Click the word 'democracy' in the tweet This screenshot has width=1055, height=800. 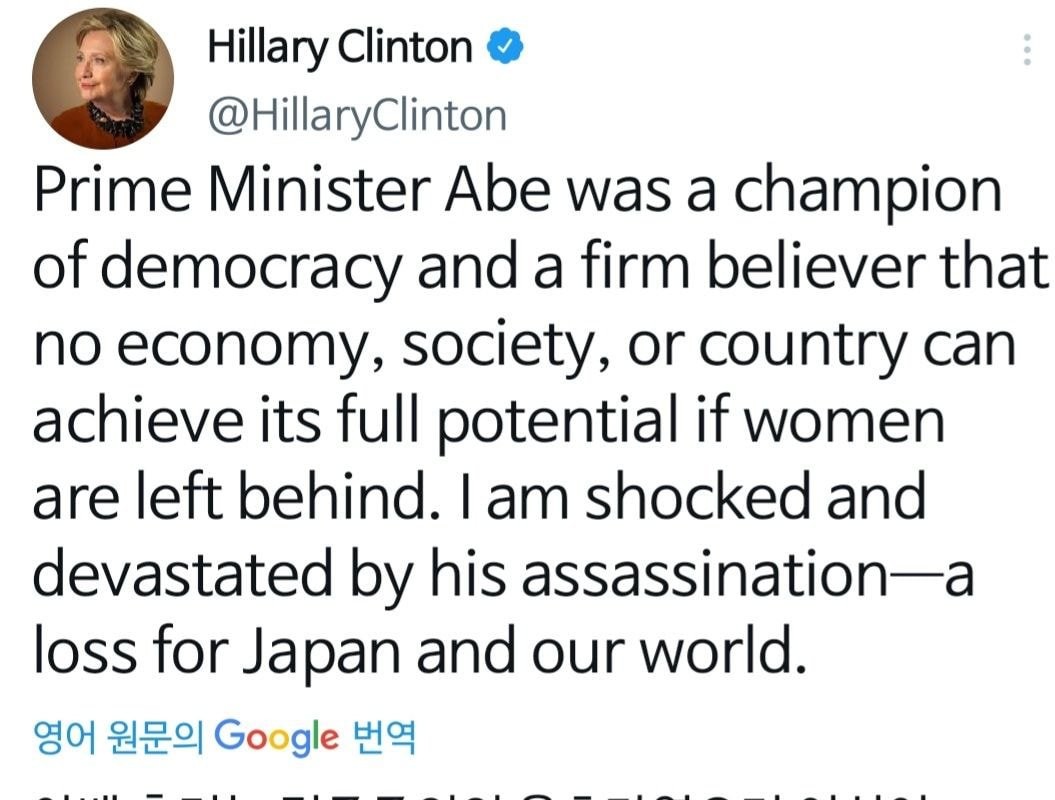(253, 267)
